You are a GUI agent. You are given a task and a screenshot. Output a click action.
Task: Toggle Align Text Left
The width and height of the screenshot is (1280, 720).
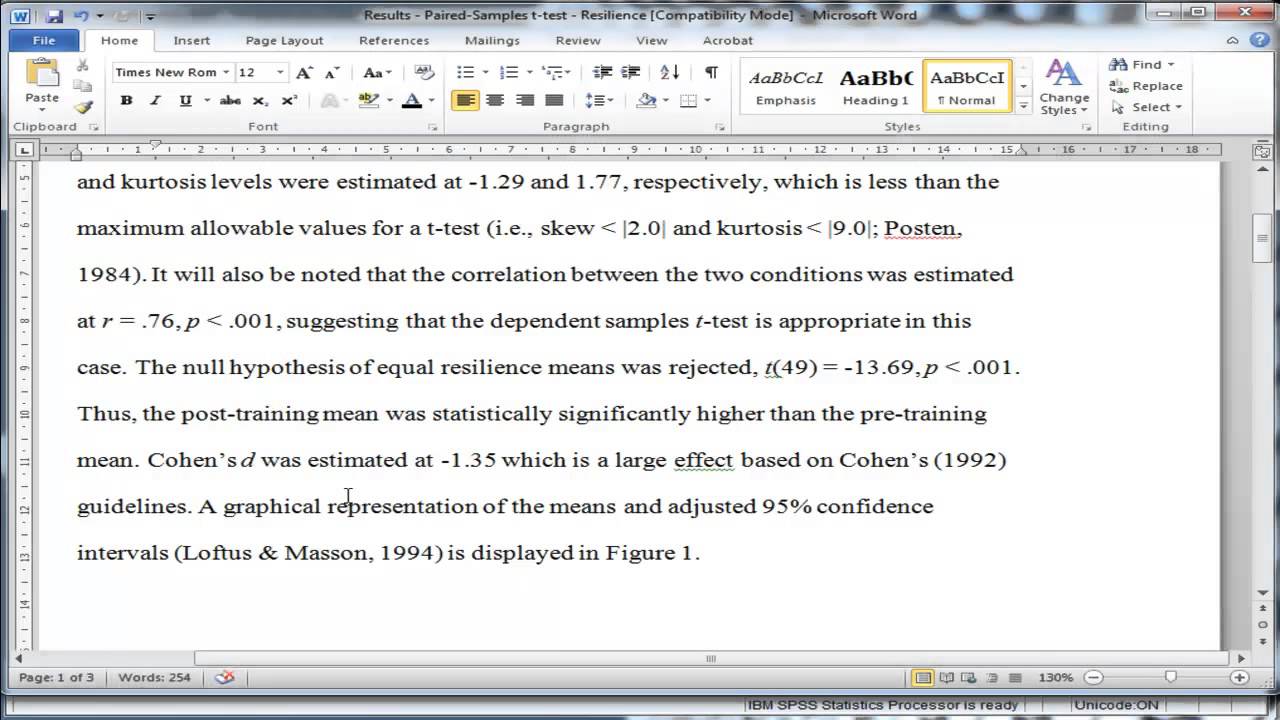pos(465,100)
